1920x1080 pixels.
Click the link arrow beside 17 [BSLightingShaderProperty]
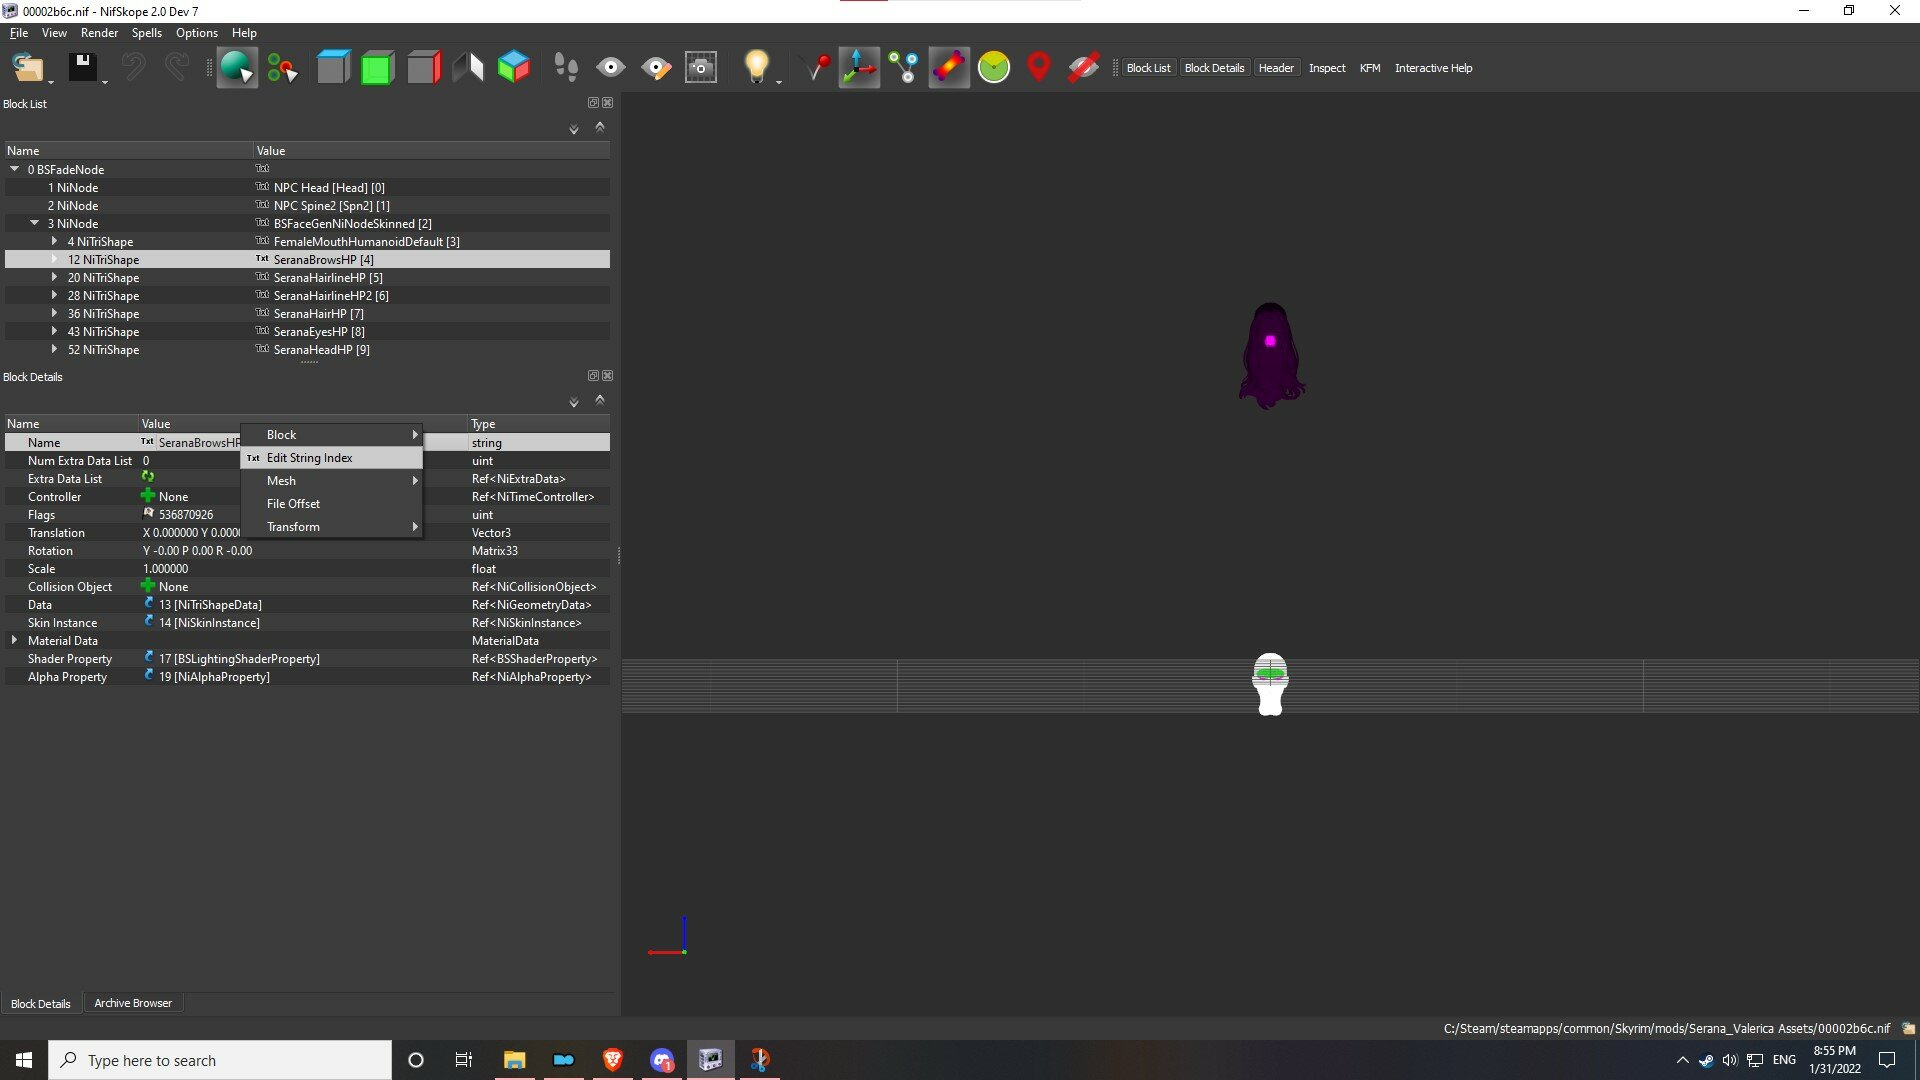click(148, 658)
